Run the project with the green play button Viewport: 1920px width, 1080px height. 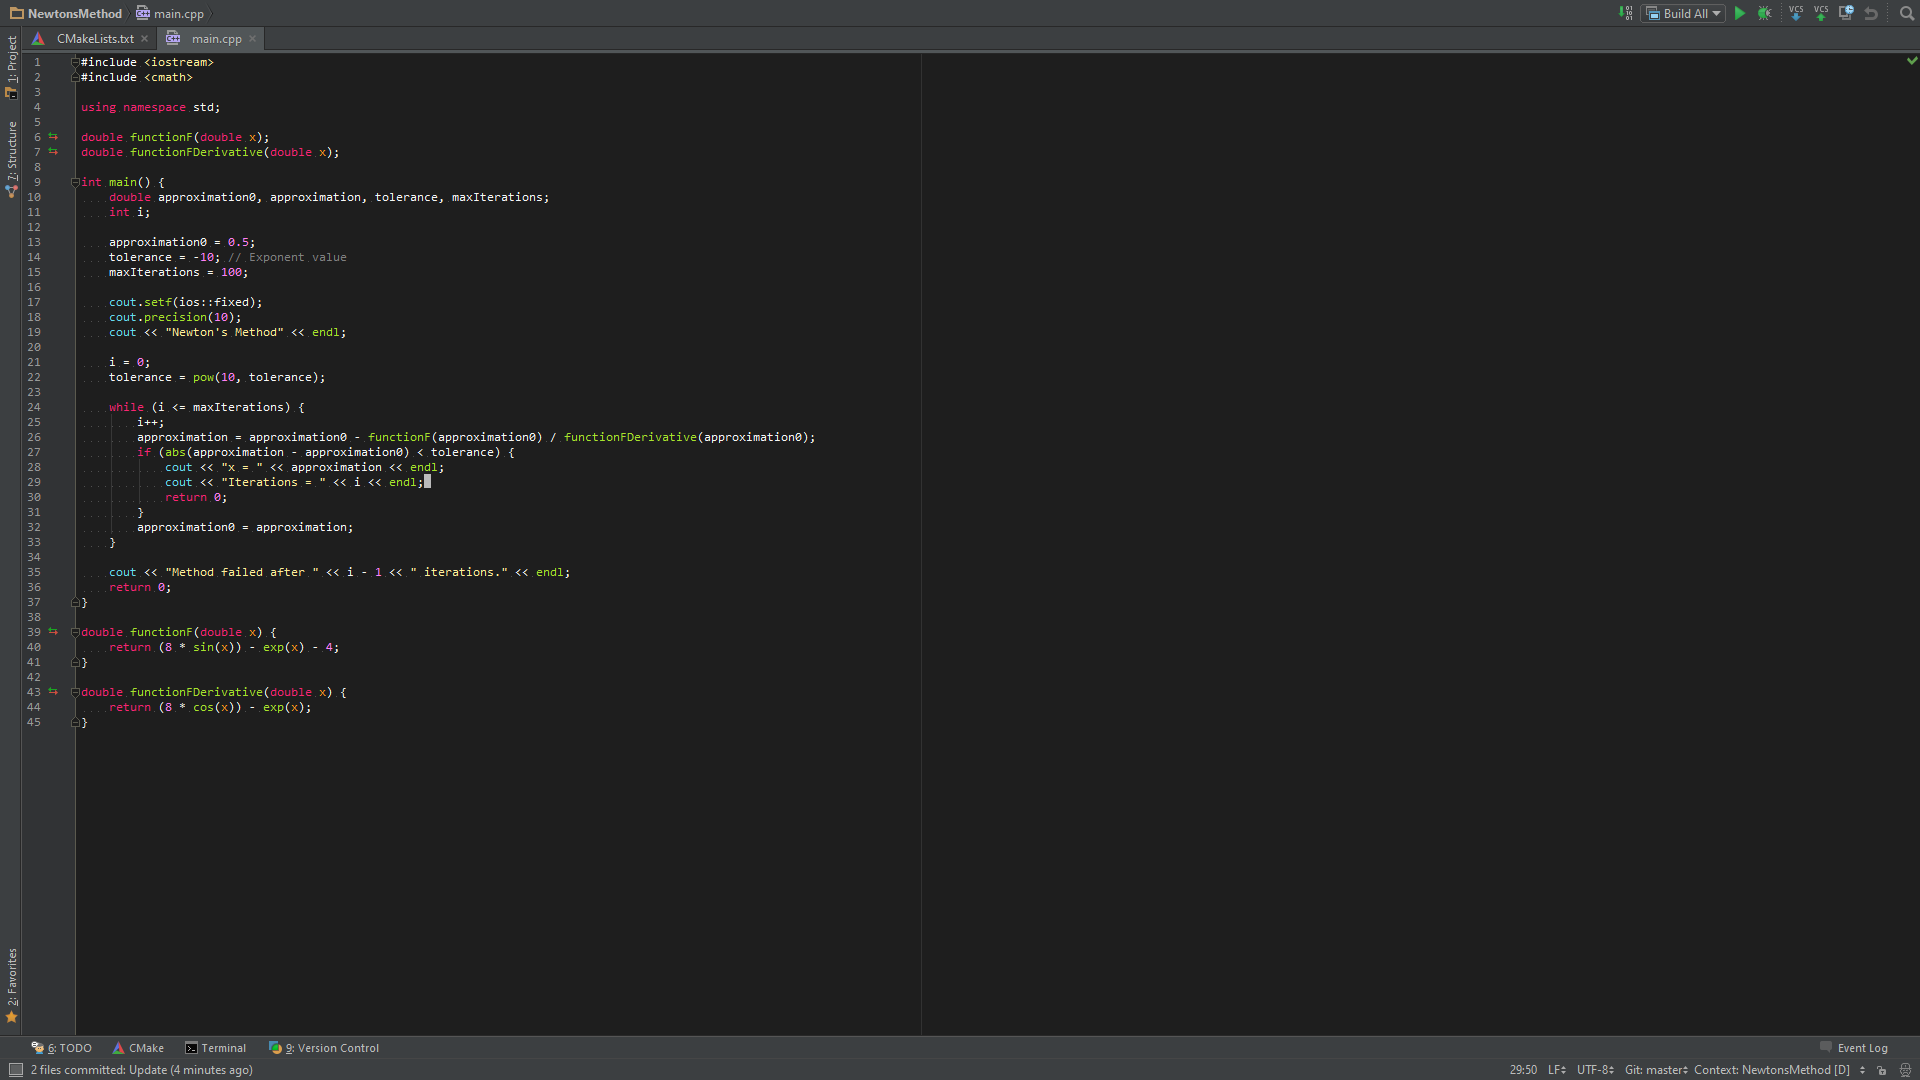coord(1740,13)
